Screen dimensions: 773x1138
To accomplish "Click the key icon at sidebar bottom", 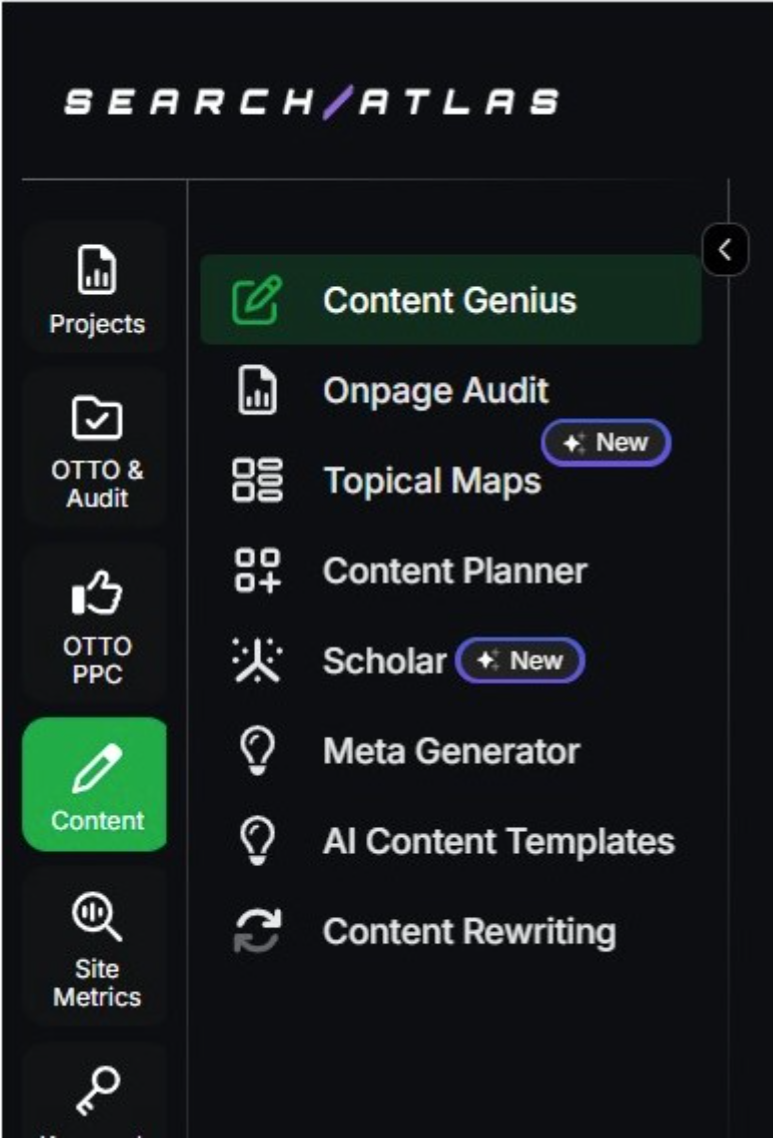I will click(97, 1090).
